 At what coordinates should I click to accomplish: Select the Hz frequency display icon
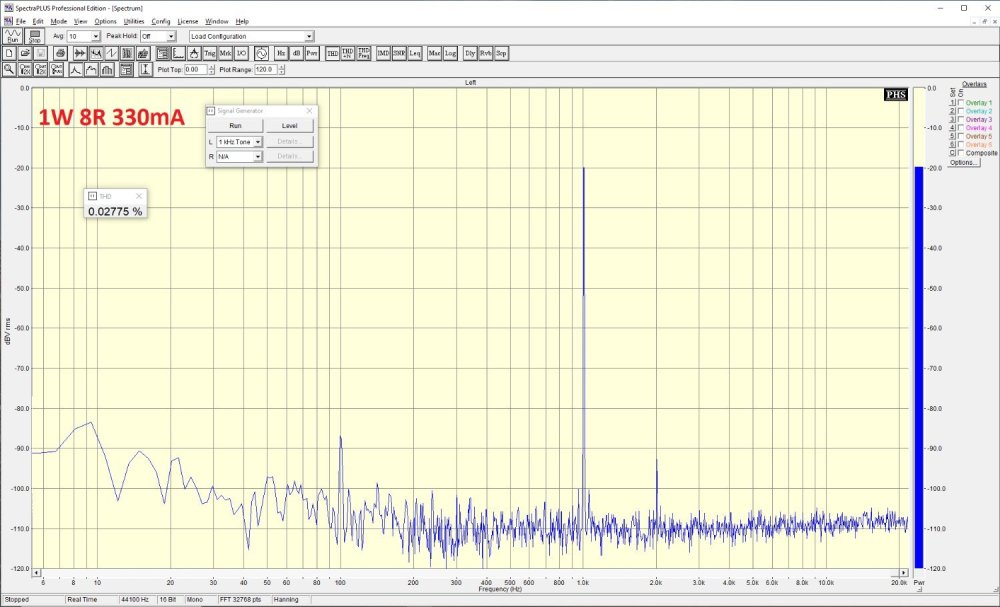tap(281, 52)
